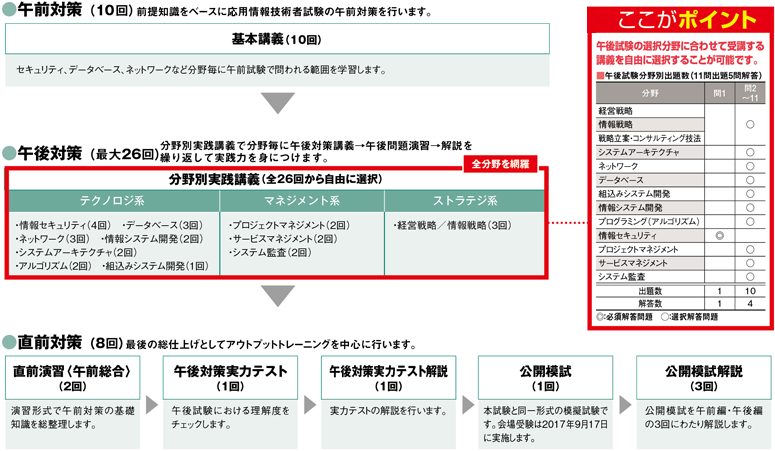Select the double-circle mark for 情報セキュリティ
Screen dimensions: 775x451
(x=719, y=234)
